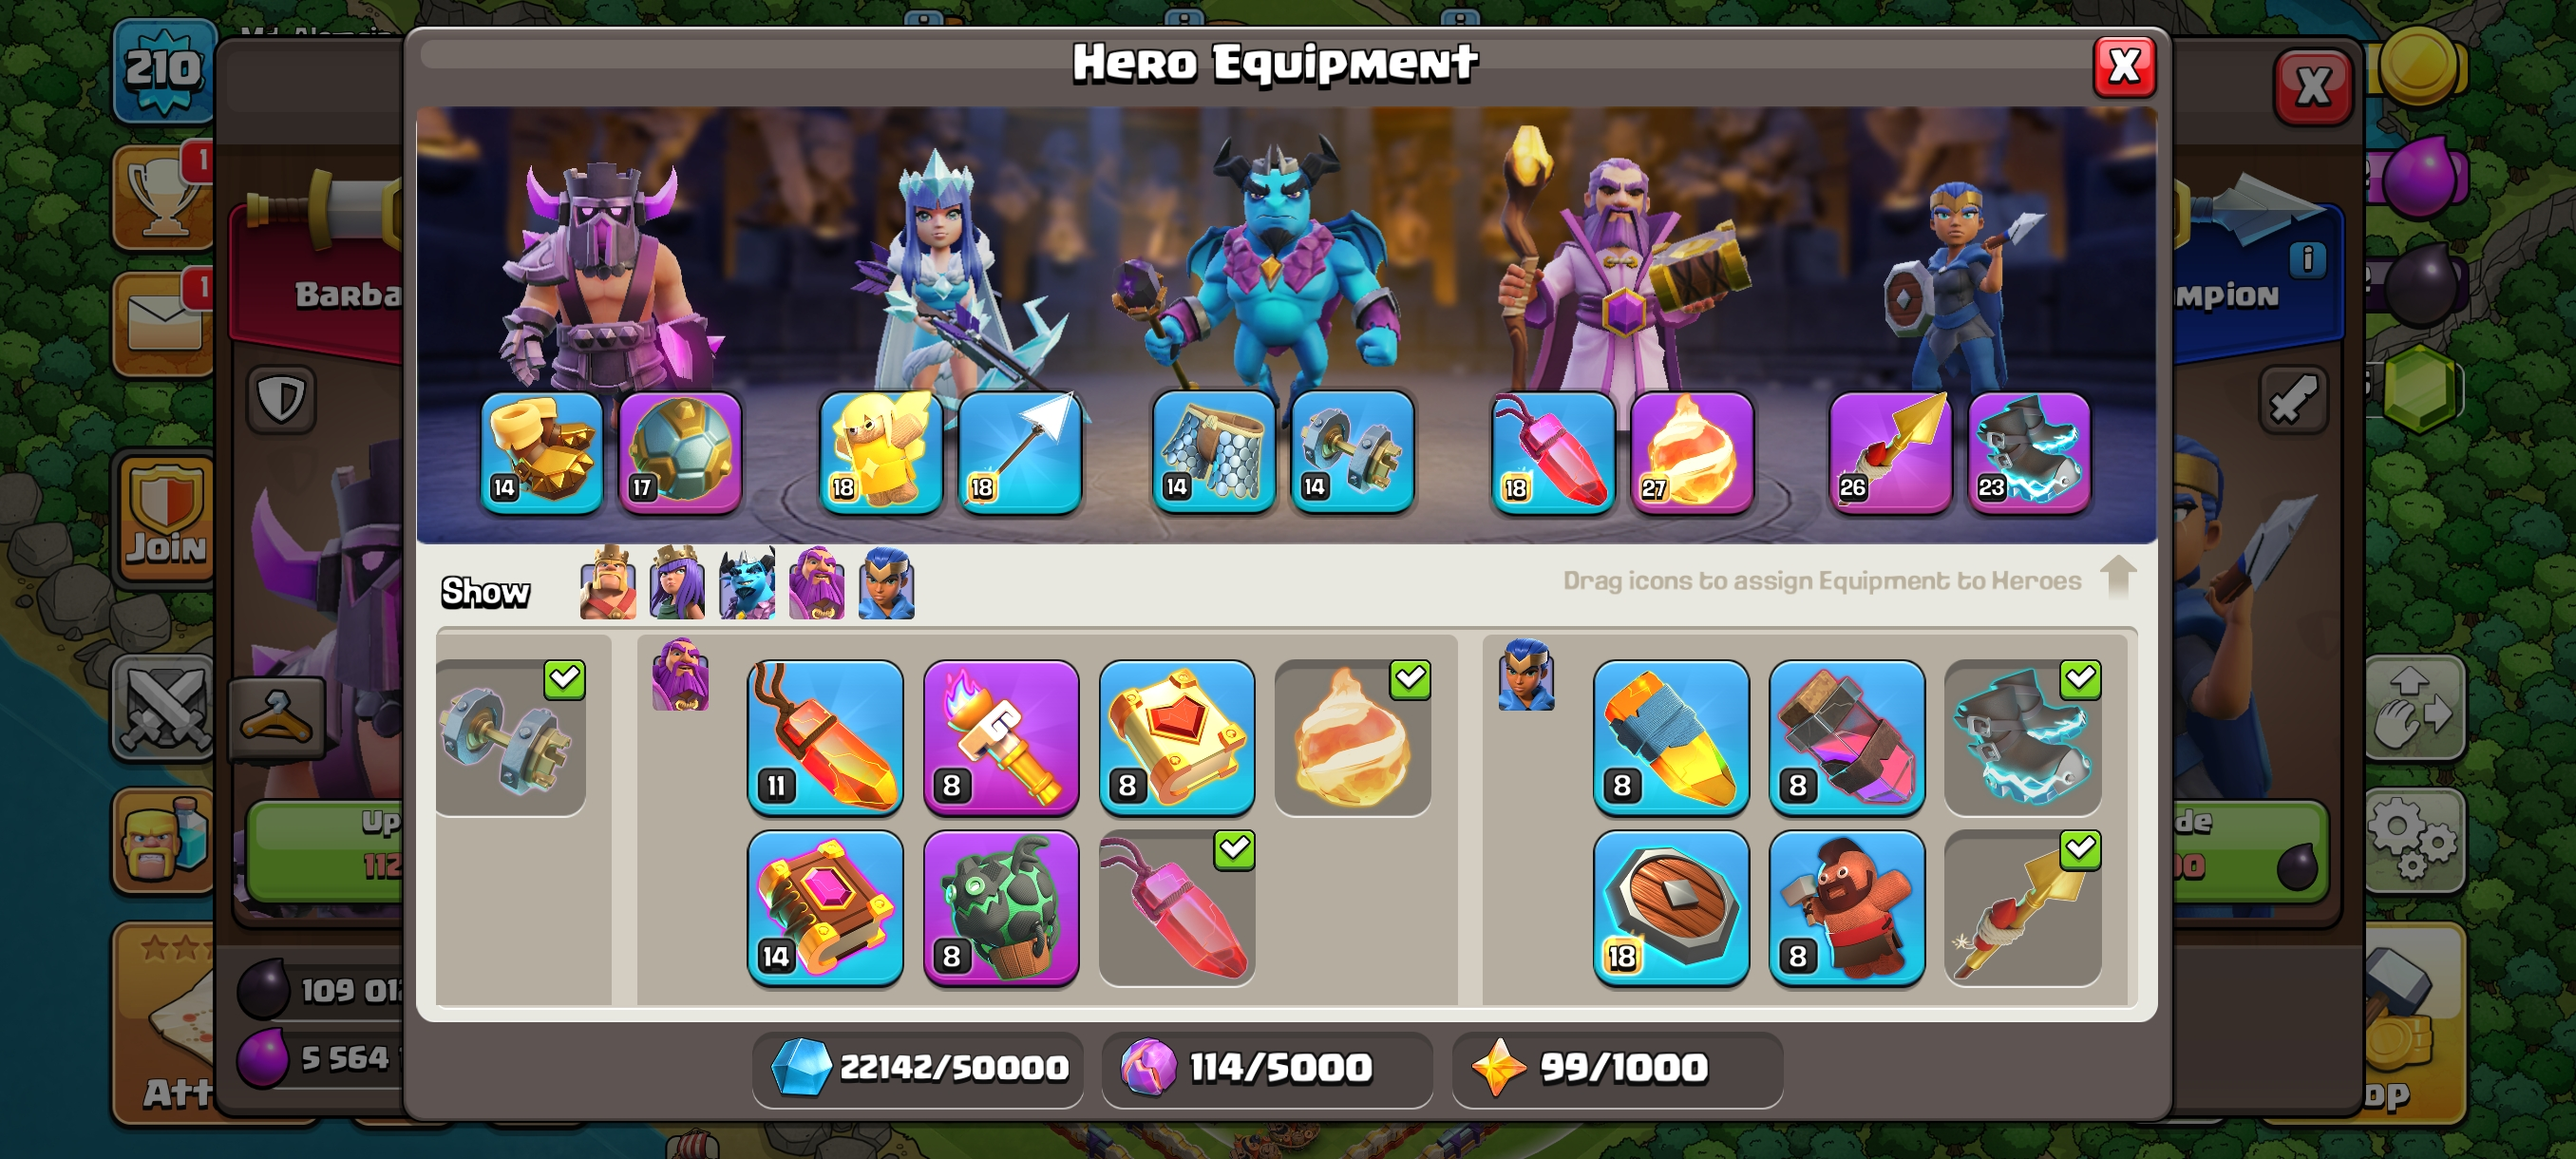The image size is (2576, 1159).
Task: Open Barbarian King's level 17 ball slot
Action: [681, 452]
